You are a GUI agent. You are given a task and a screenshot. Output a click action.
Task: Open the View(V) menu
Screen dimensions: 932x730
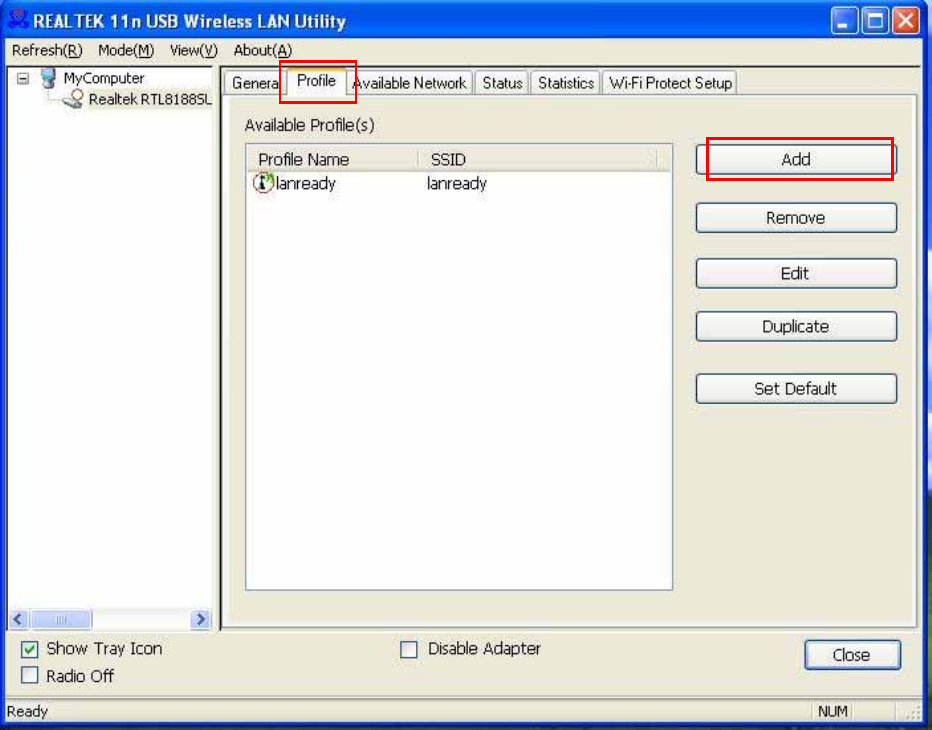click(194, 51)
